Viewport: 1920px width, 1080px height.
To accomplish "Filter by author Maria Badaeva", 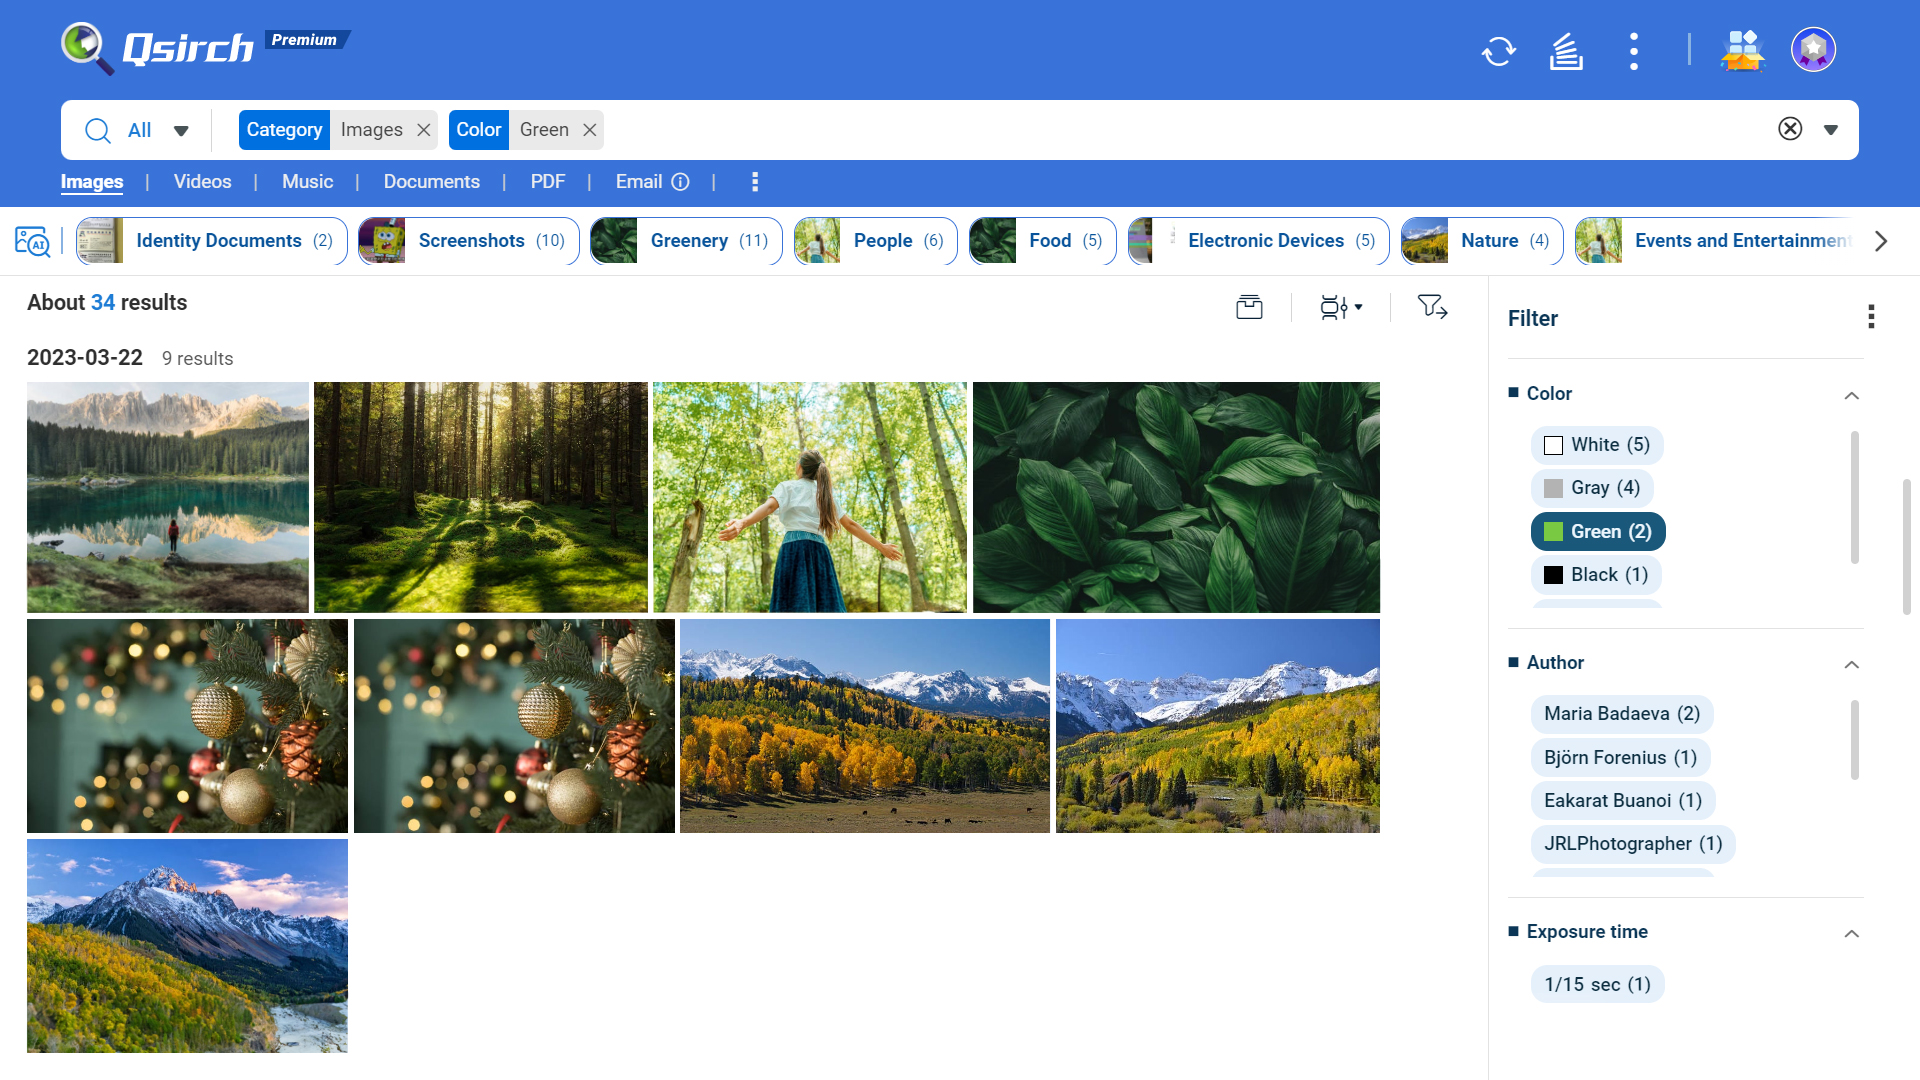I will (1621, 714).
